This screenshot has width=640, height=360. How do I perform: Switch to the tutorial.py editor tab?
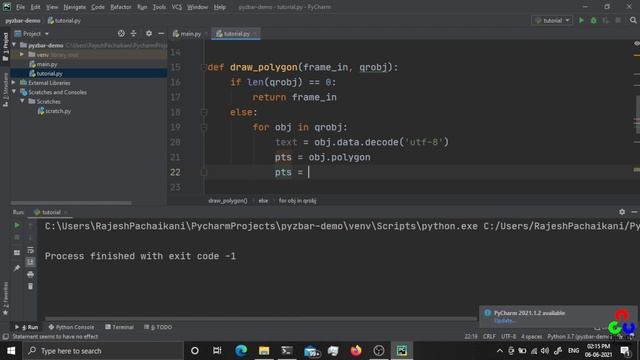click(x=236, y=34)
